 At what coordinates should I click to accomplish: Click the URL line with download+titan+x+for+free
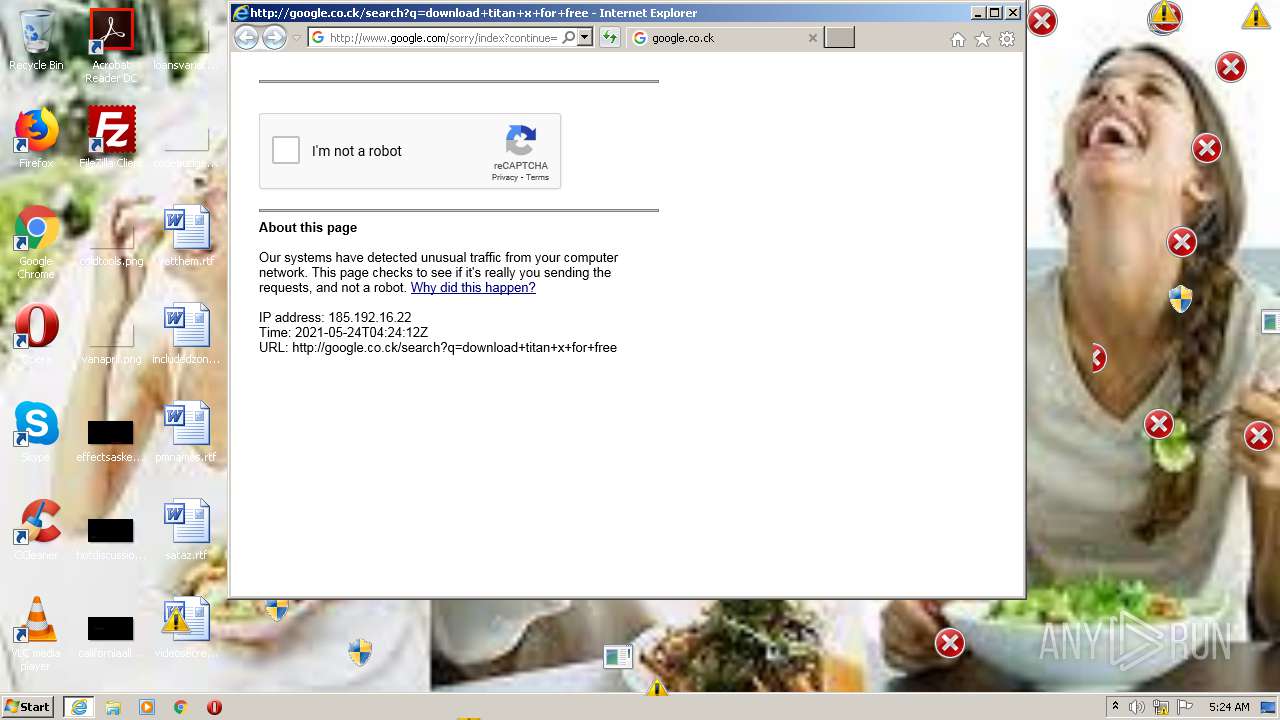[438, 347]
